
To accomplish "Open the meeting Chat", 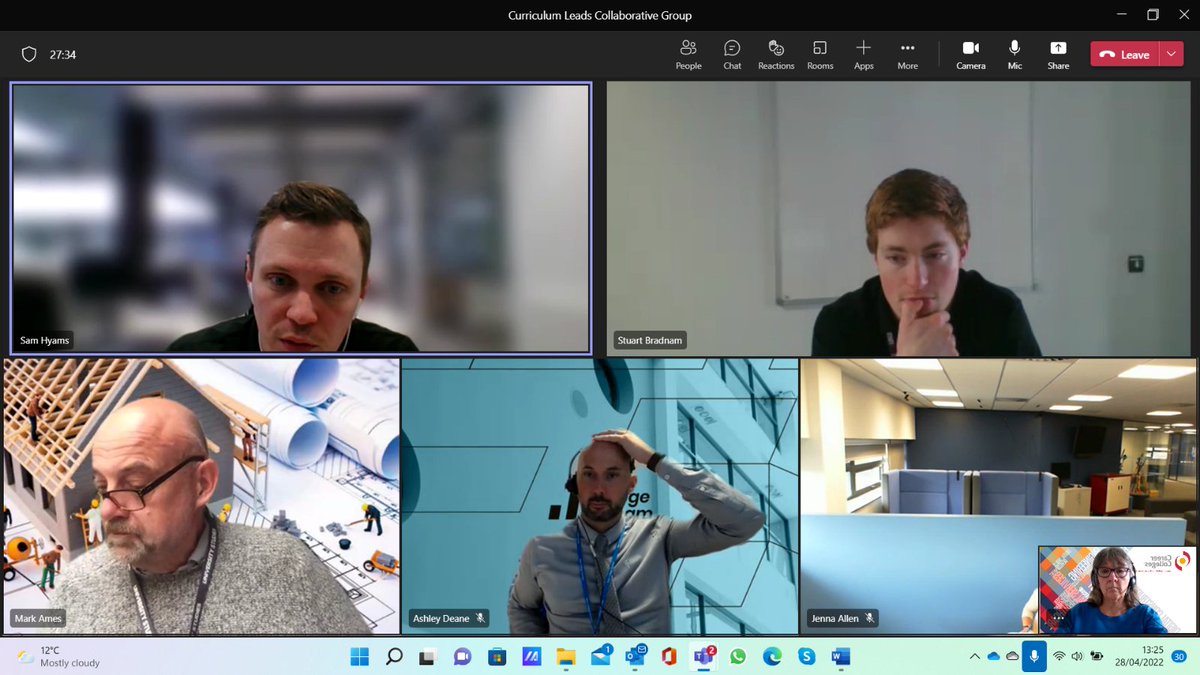I will pyautogui.click(x=732, y=54).
